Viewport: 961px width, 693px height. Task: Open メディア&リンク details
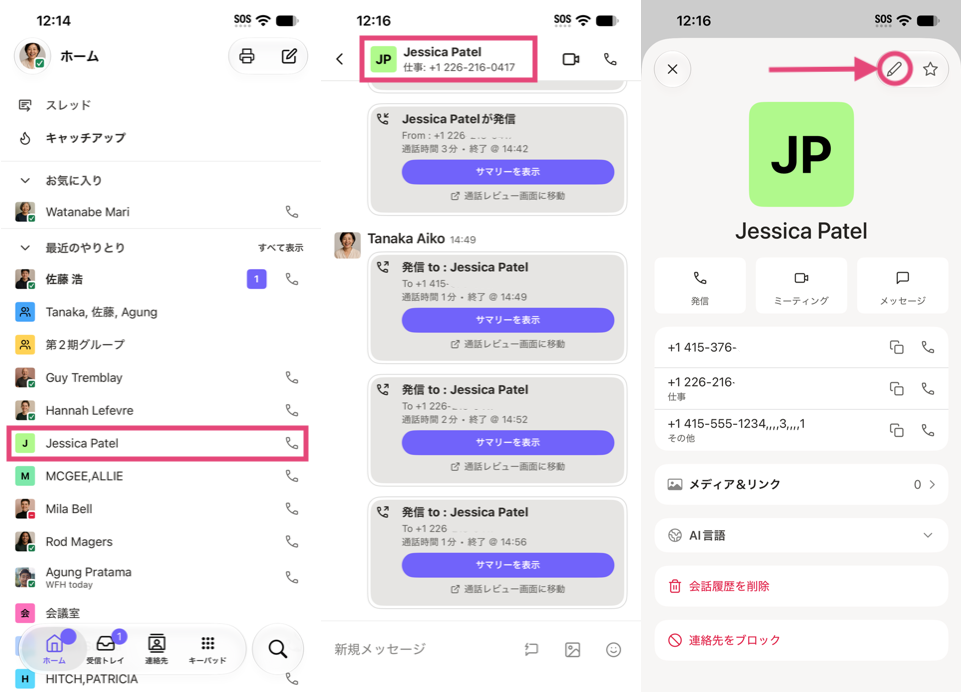801,485
